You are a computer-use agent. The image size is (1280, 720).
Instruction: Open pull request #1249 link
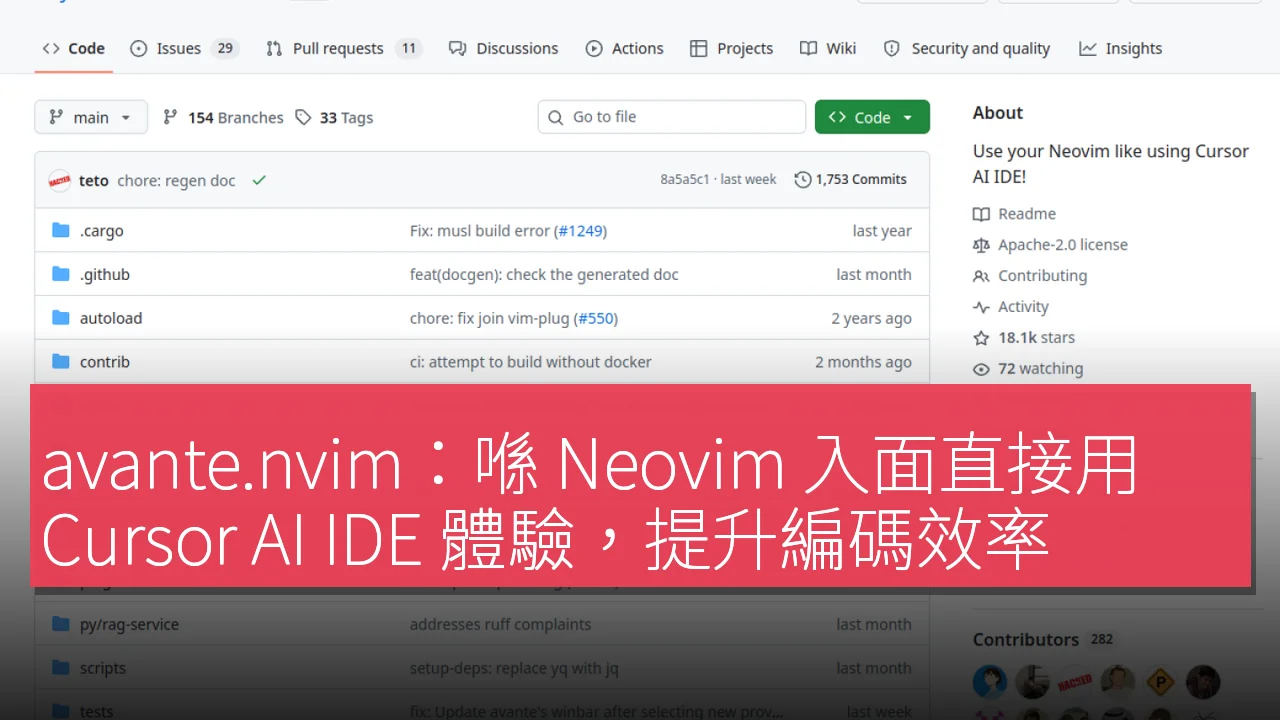click(x=580, y=231)
